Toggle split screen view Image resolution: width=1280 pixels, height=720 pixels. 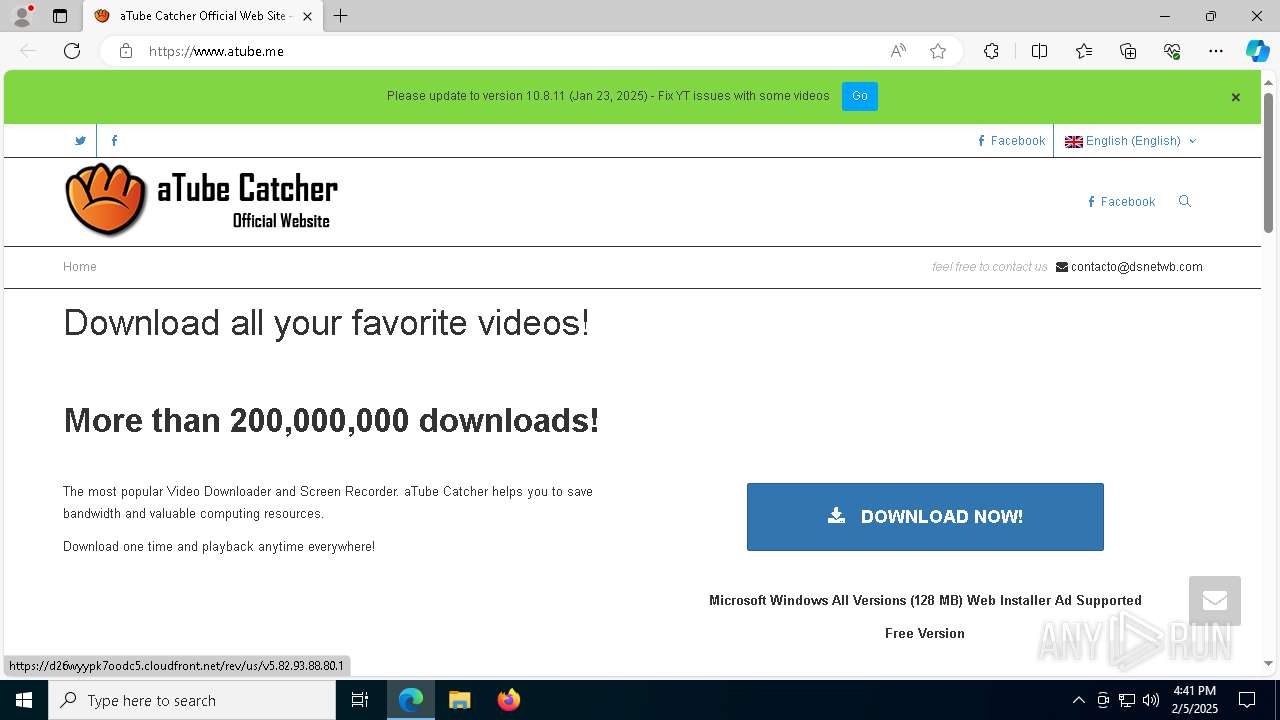[x=1039, y=51]
